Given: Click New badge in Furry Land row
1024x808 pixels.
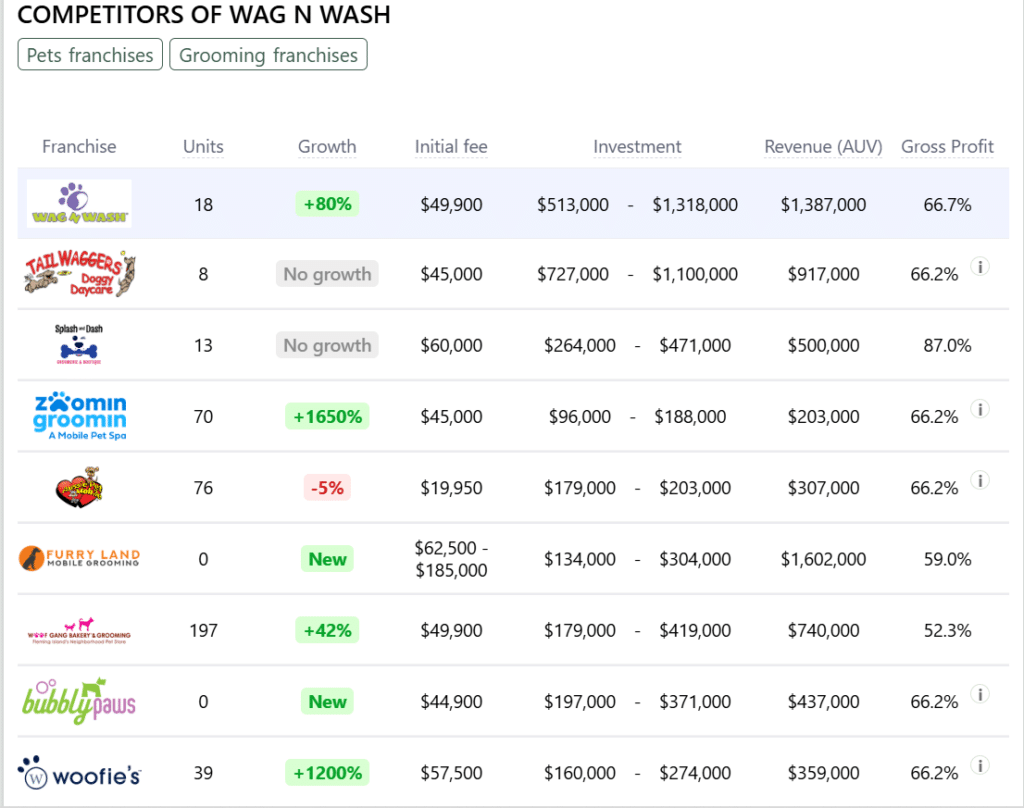Looking at the screenshot, I should [327, 558].
